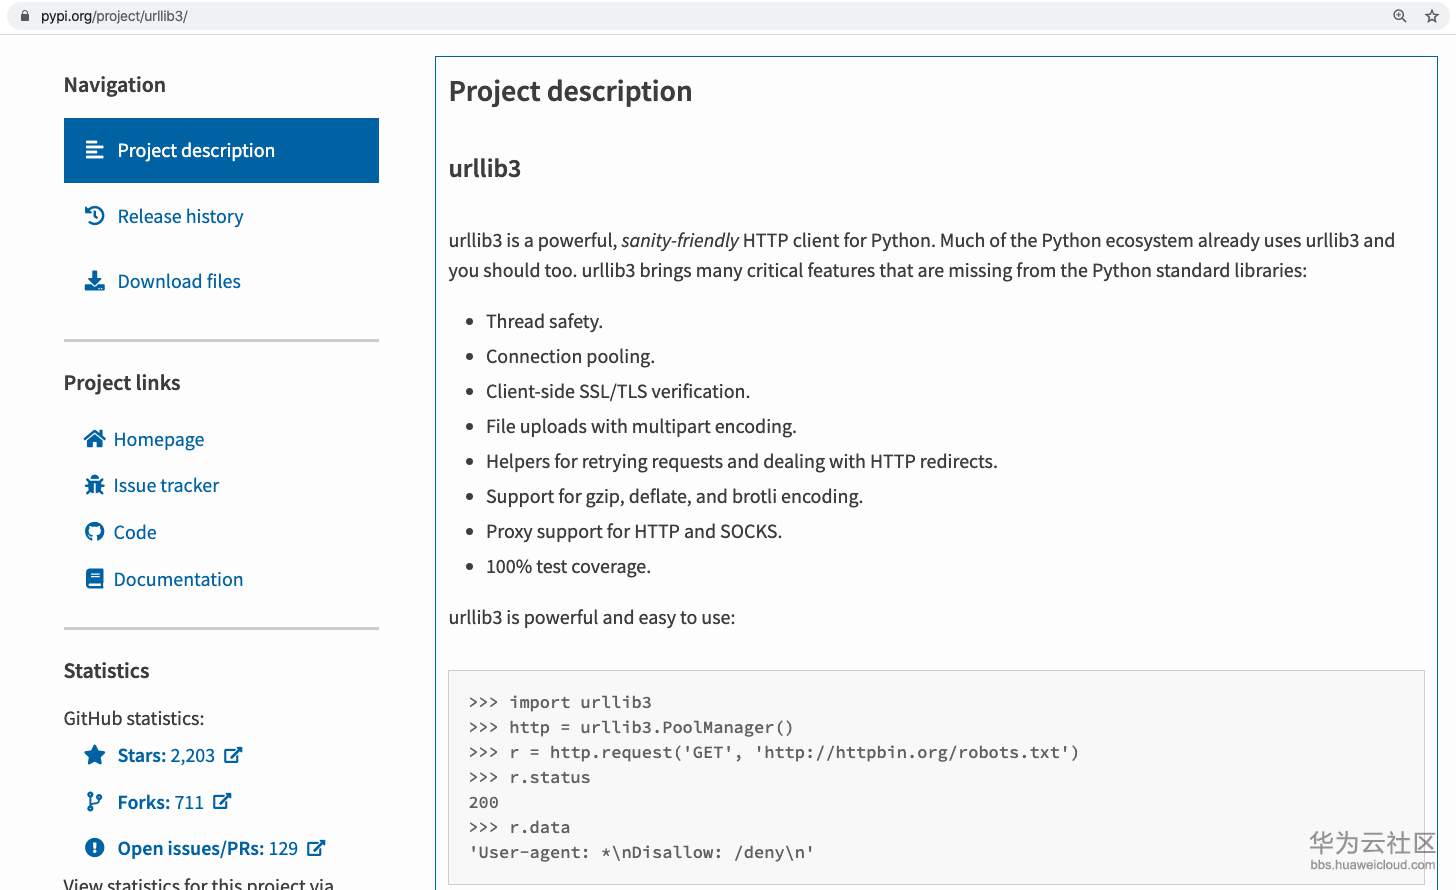
Task: Click external link icon beside Open issues/PRs
Action: (316, 848)
